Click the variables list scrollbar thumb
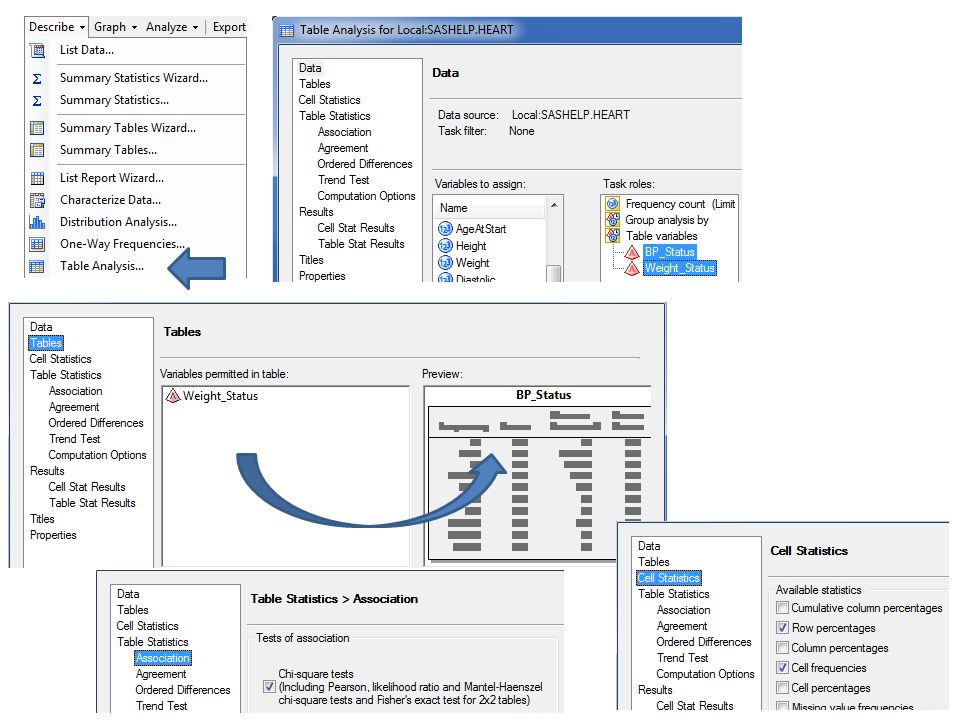960x720 pixels. [553, 273]
